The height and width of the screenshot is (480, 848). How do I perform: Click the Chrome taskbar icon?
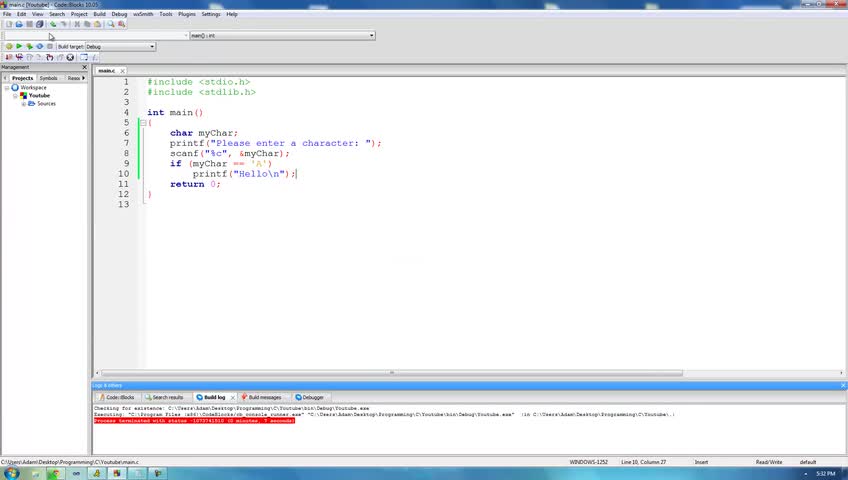click(55, 474)
